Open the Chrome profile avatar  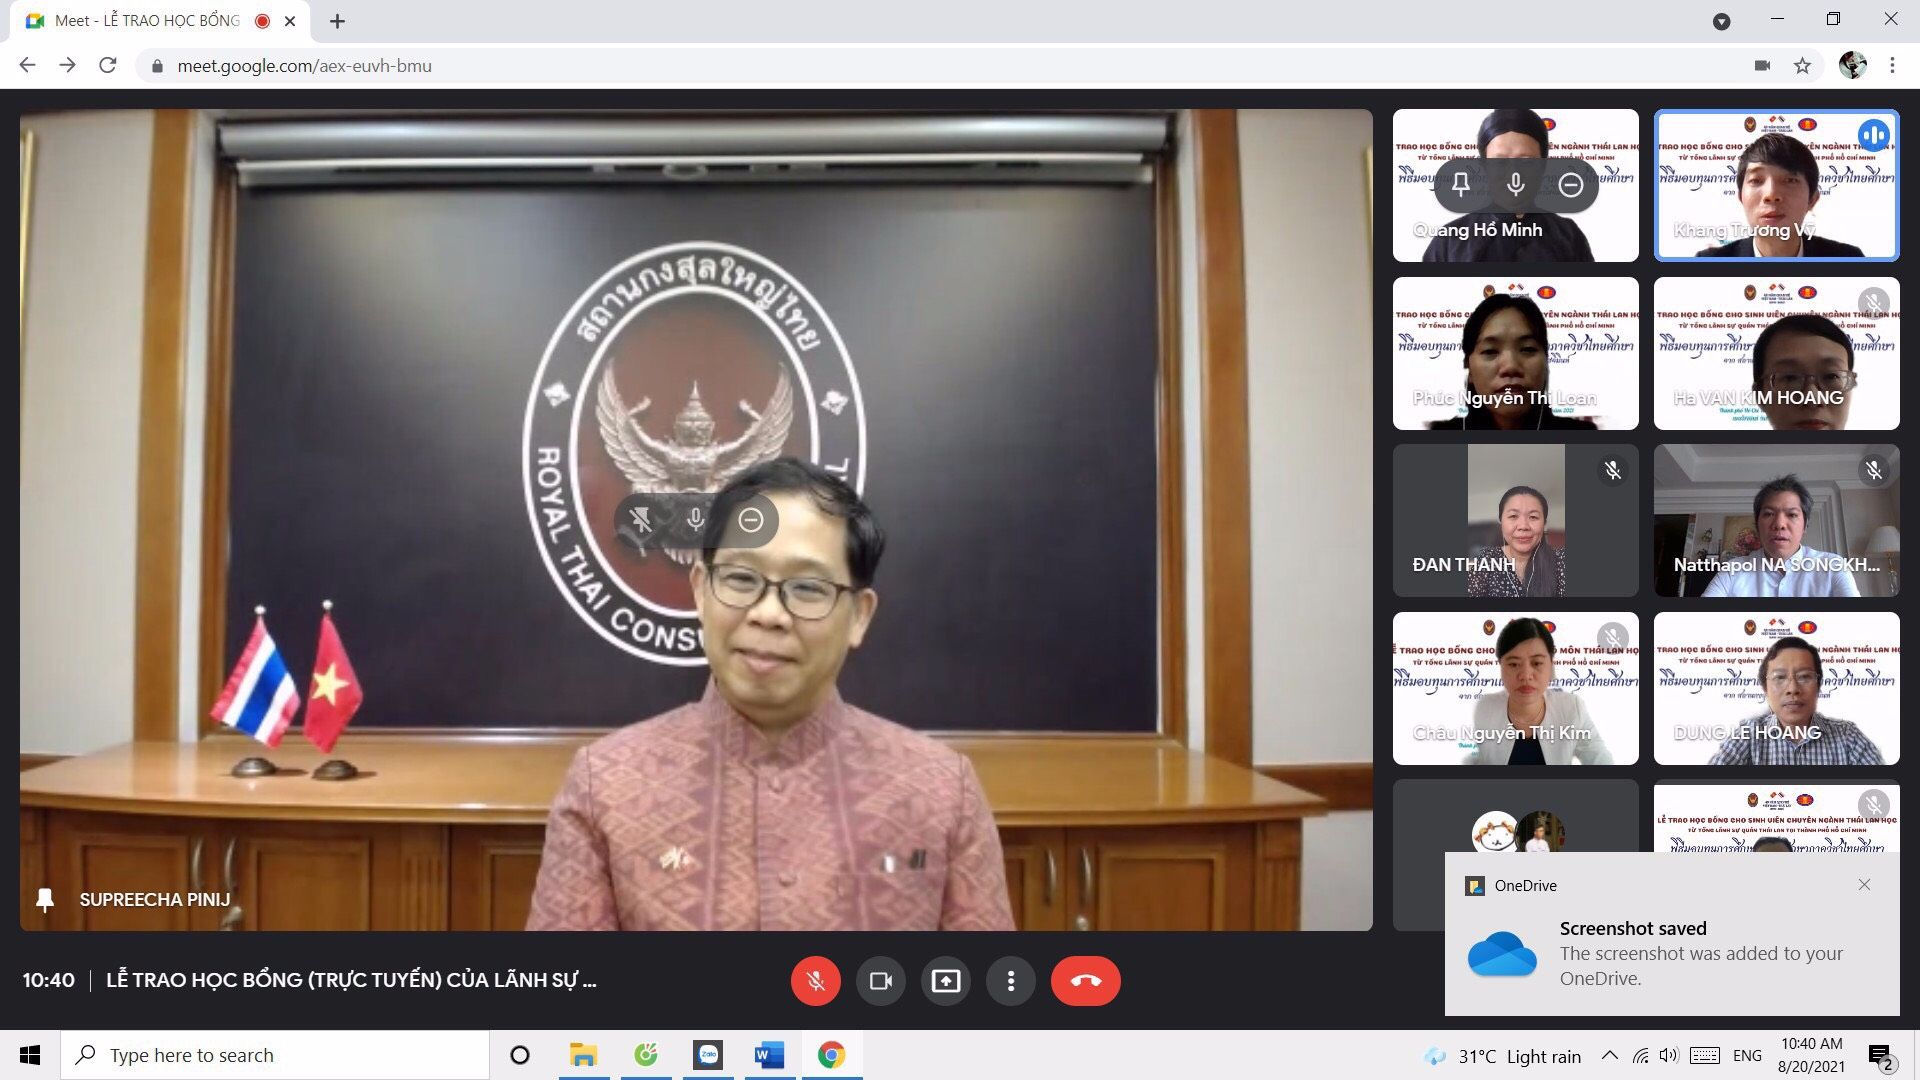[1853, 66]
